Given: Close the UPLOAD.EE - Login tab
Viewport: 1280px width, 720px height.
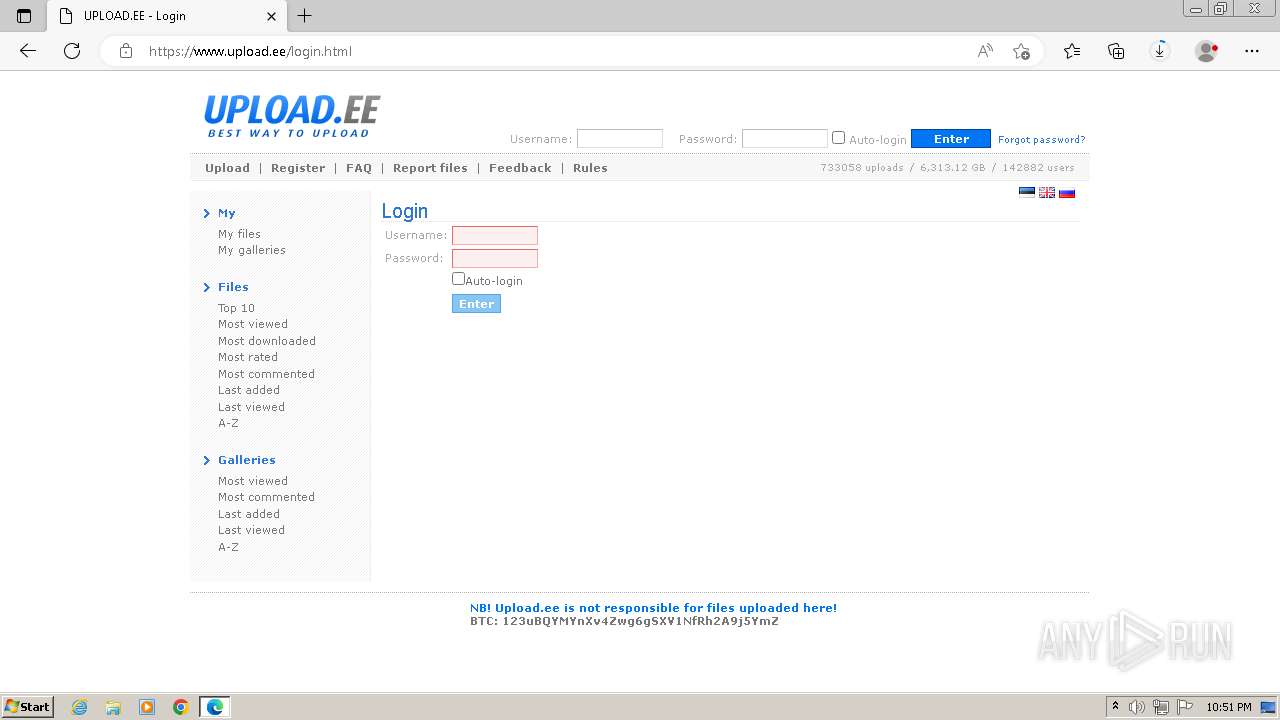Looking at the screenshot, I should pos(272,16).
